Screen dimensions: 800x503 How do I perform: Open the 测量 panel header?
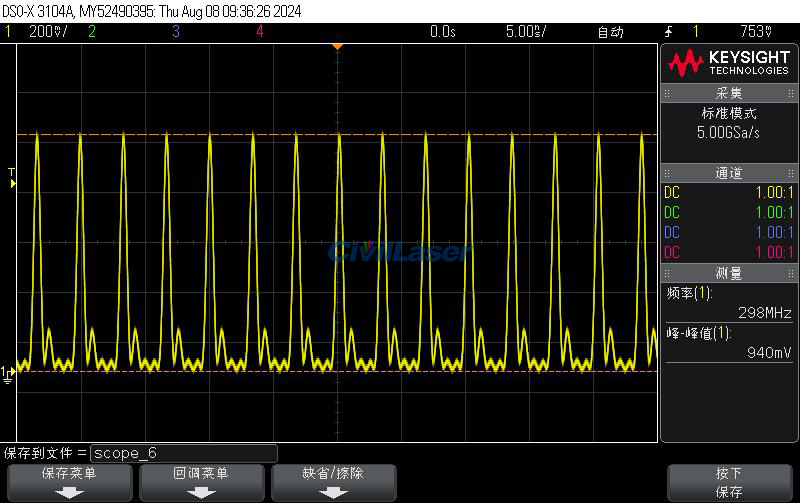point(729,273)
